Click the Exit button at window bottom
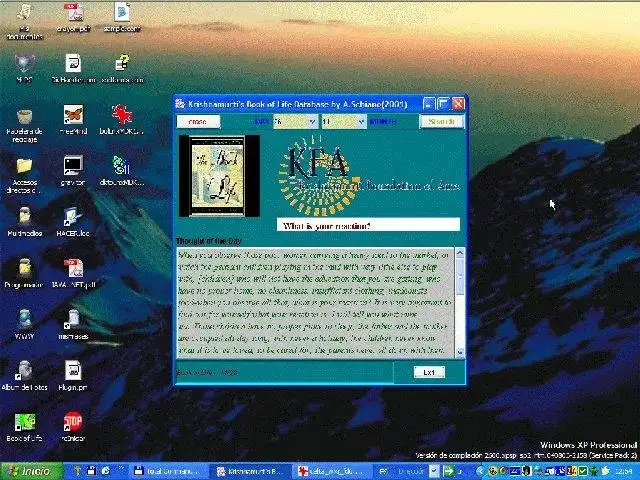Viewport: 640px width, 480px height. (x=429, y=372)
